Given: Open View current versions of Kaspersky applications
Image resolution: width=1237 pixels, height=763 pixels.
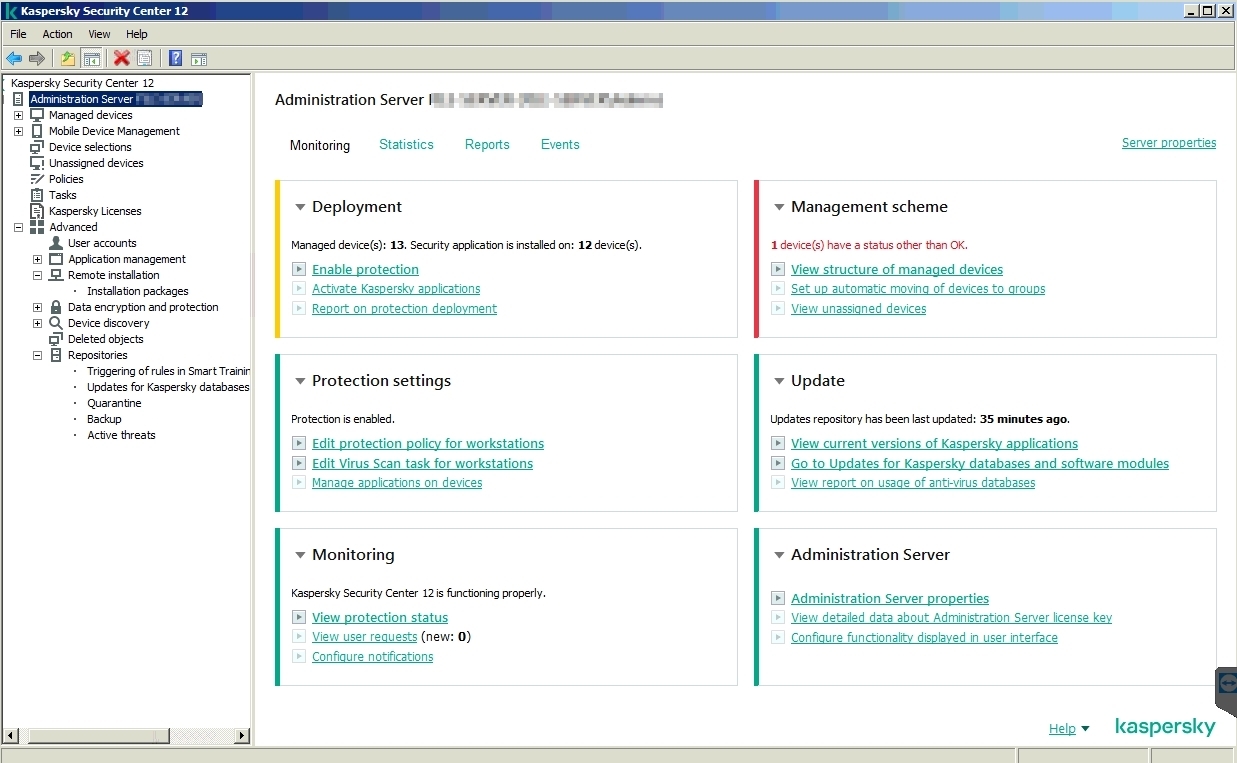Looking at the screenshot, I should click(934, 444).
